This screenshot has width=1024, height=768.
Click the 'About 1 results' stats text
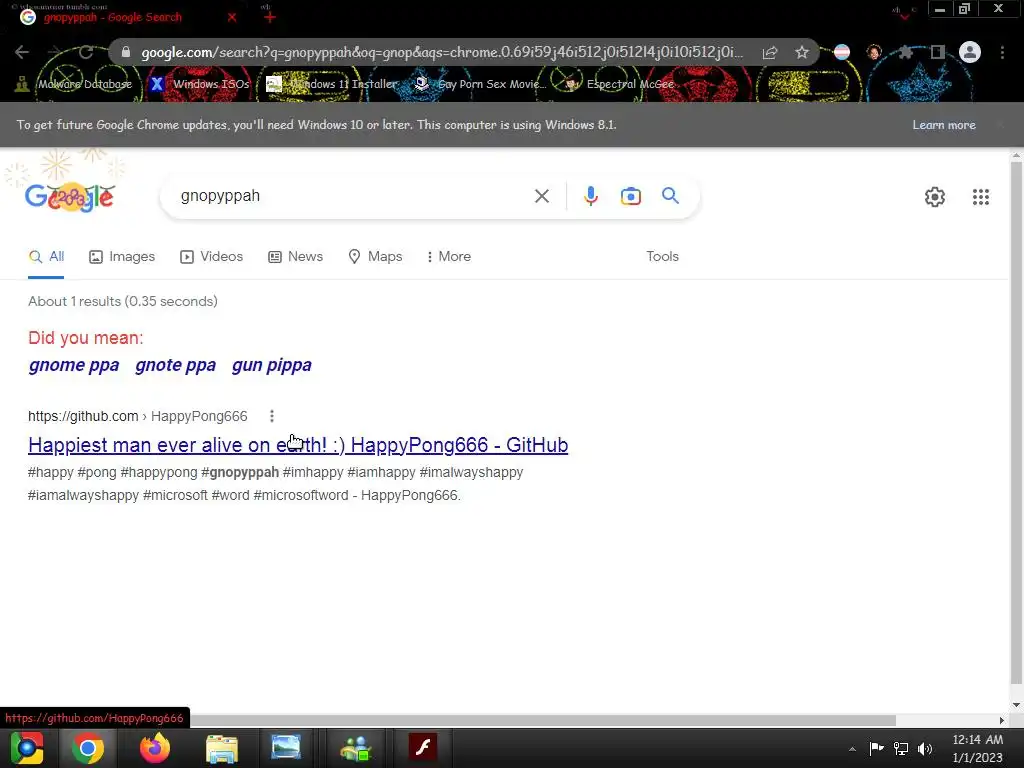click(123, 301)
